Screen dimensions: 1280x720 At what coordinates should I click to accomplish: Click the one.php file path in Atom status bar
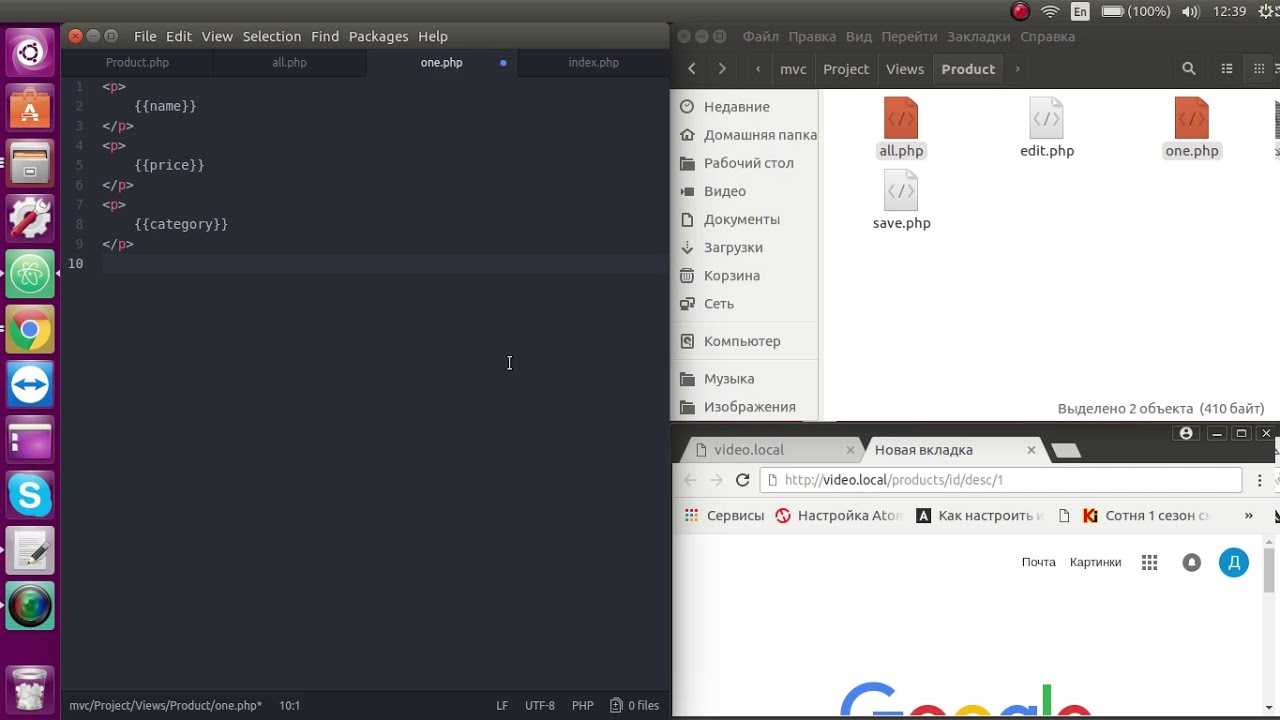click(x=165, y=705)
